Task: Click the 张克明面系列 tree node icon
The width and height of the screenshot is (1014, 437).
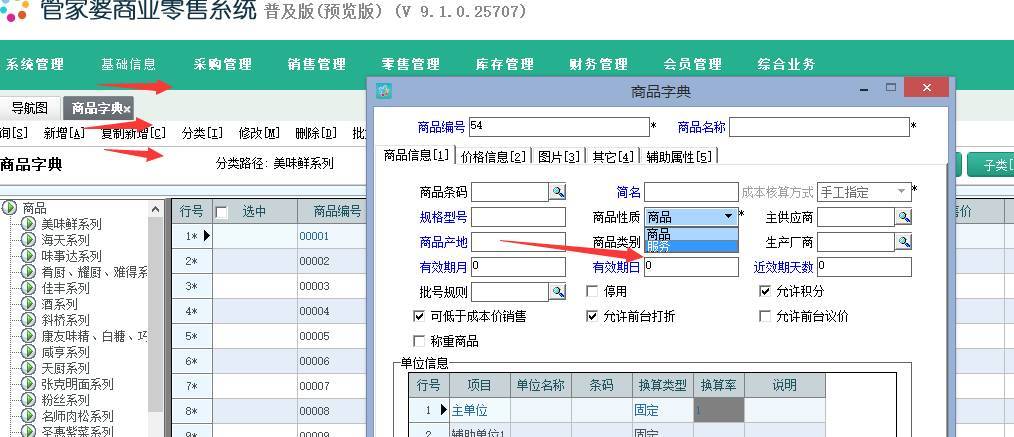Action: 28,383
